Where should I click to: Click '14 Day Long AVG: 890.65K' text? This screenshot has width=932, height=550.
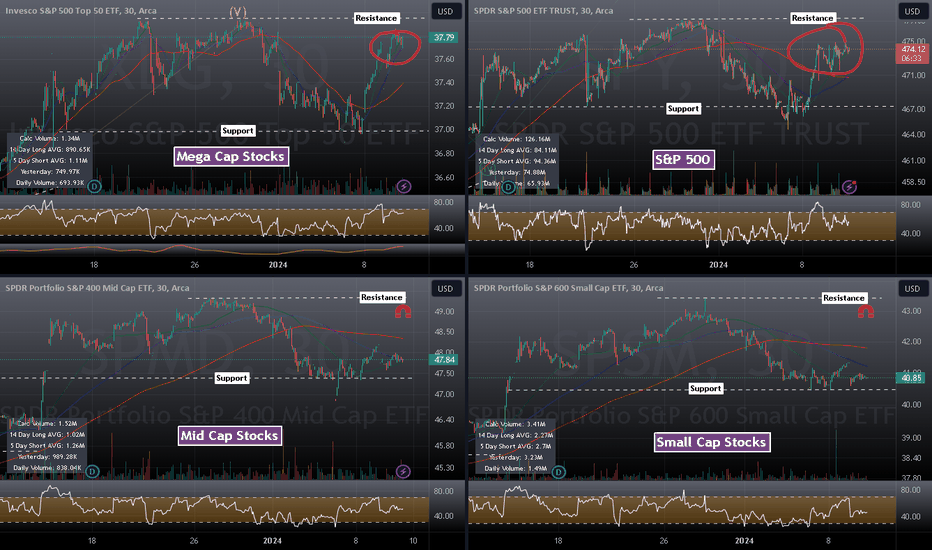point(50,150)
